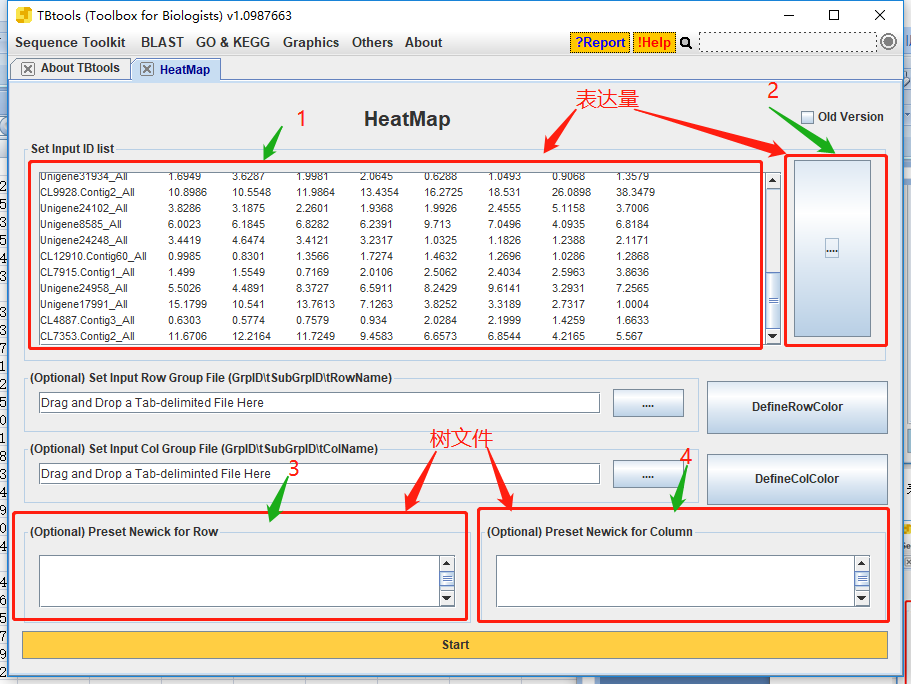Click the !Help button
This screenshot has width=911, height=684.
pyautogui.click(x=654, y=42)
